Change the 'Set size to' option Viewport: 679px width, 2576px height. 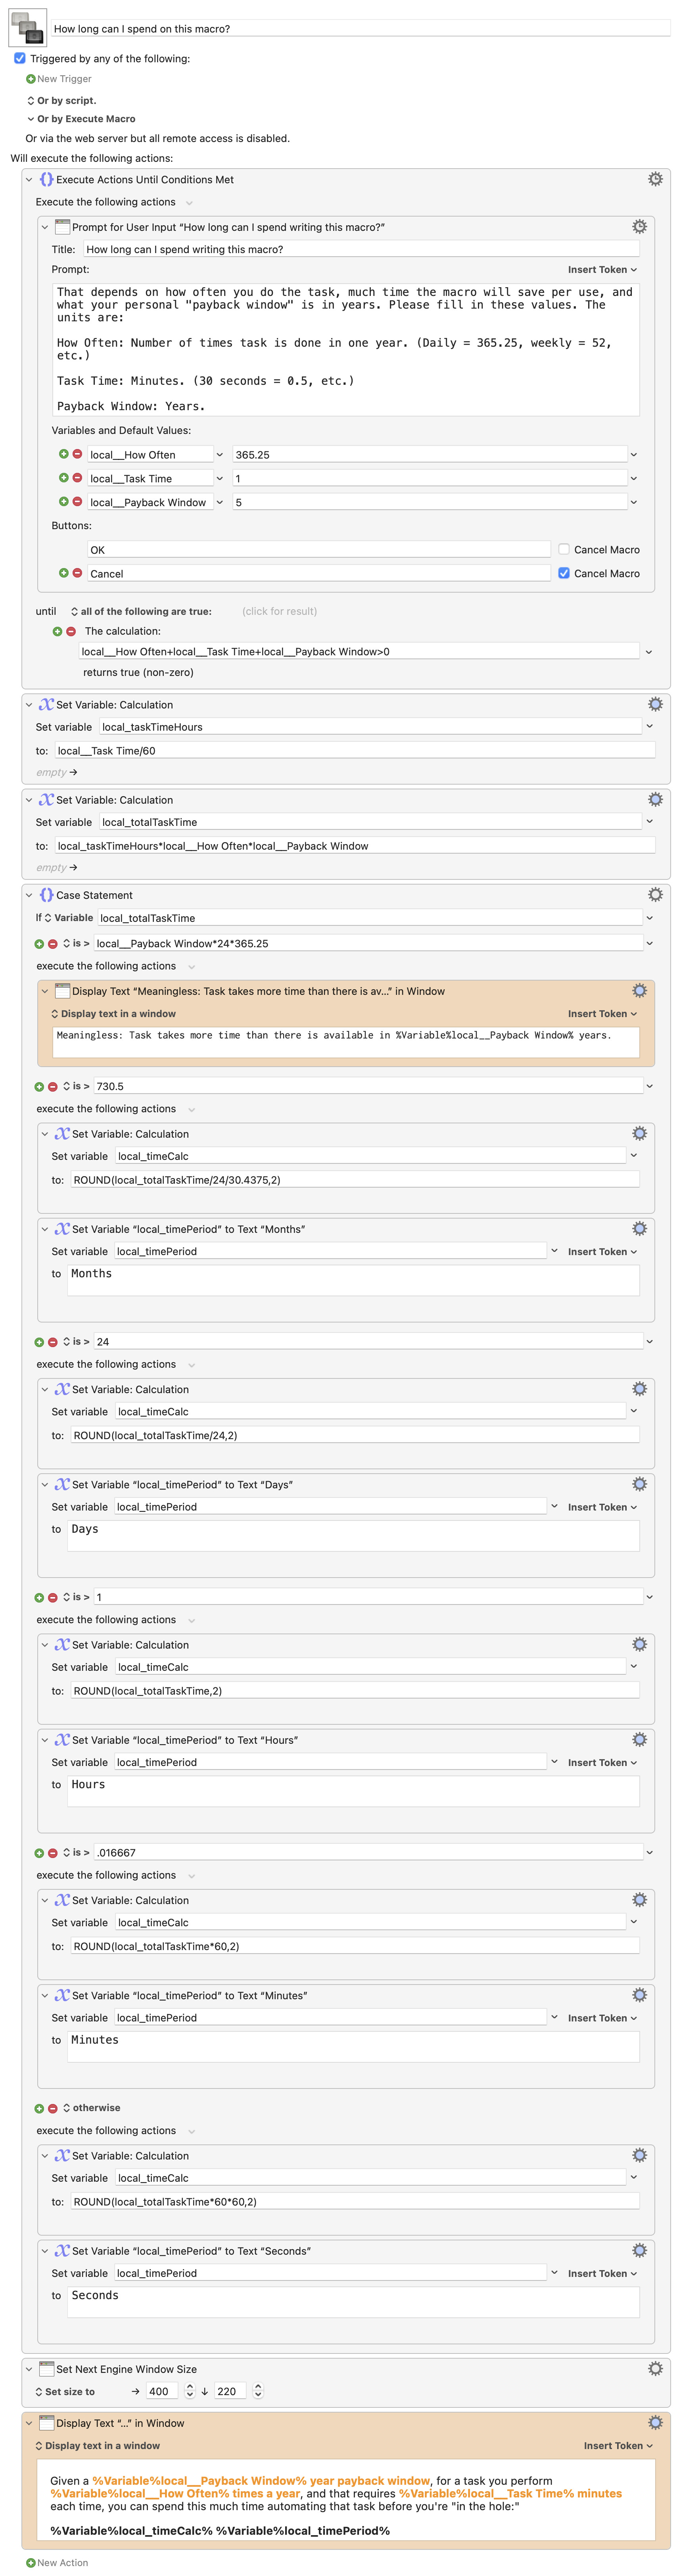click(x=65, y=2391)
